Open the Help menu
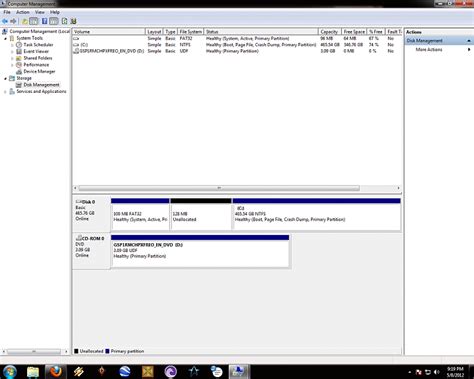 [x=55, y=12]
